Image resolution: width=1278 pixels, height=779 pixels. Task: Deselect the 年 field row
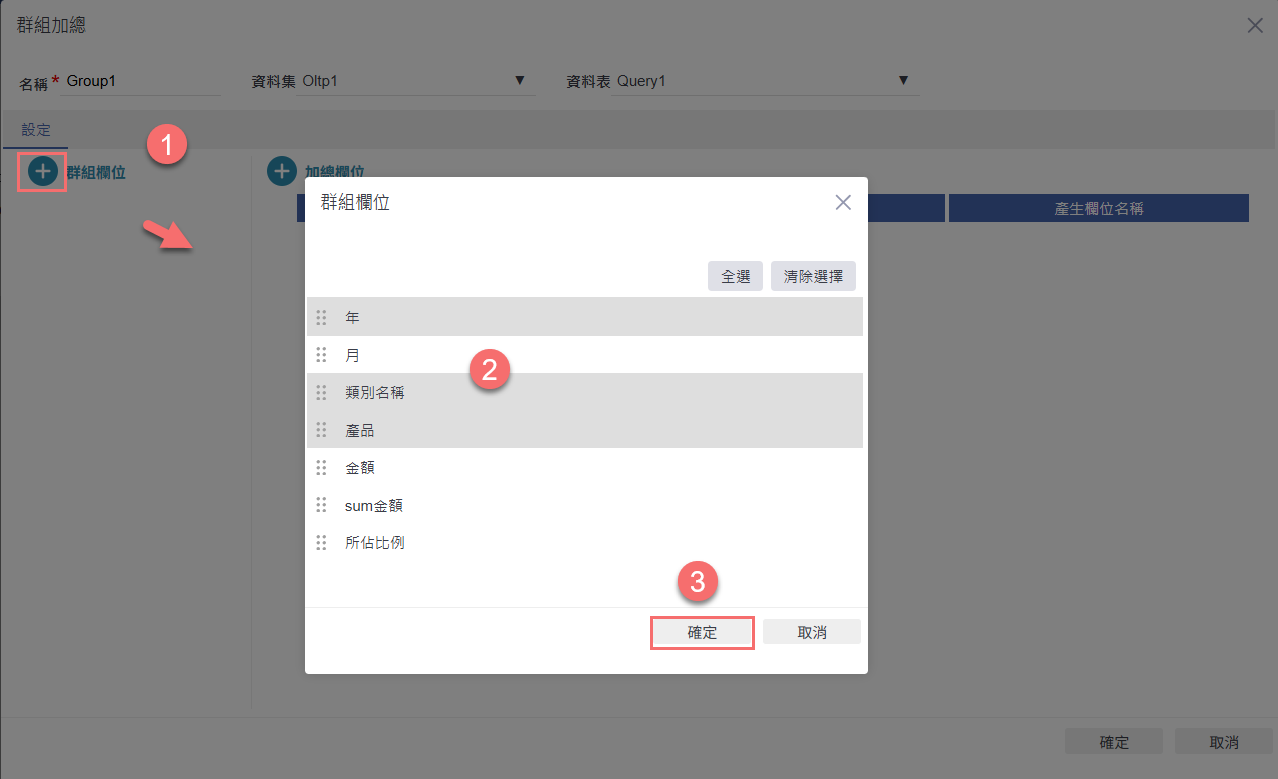pyautogui.click(x=600, y=317)
